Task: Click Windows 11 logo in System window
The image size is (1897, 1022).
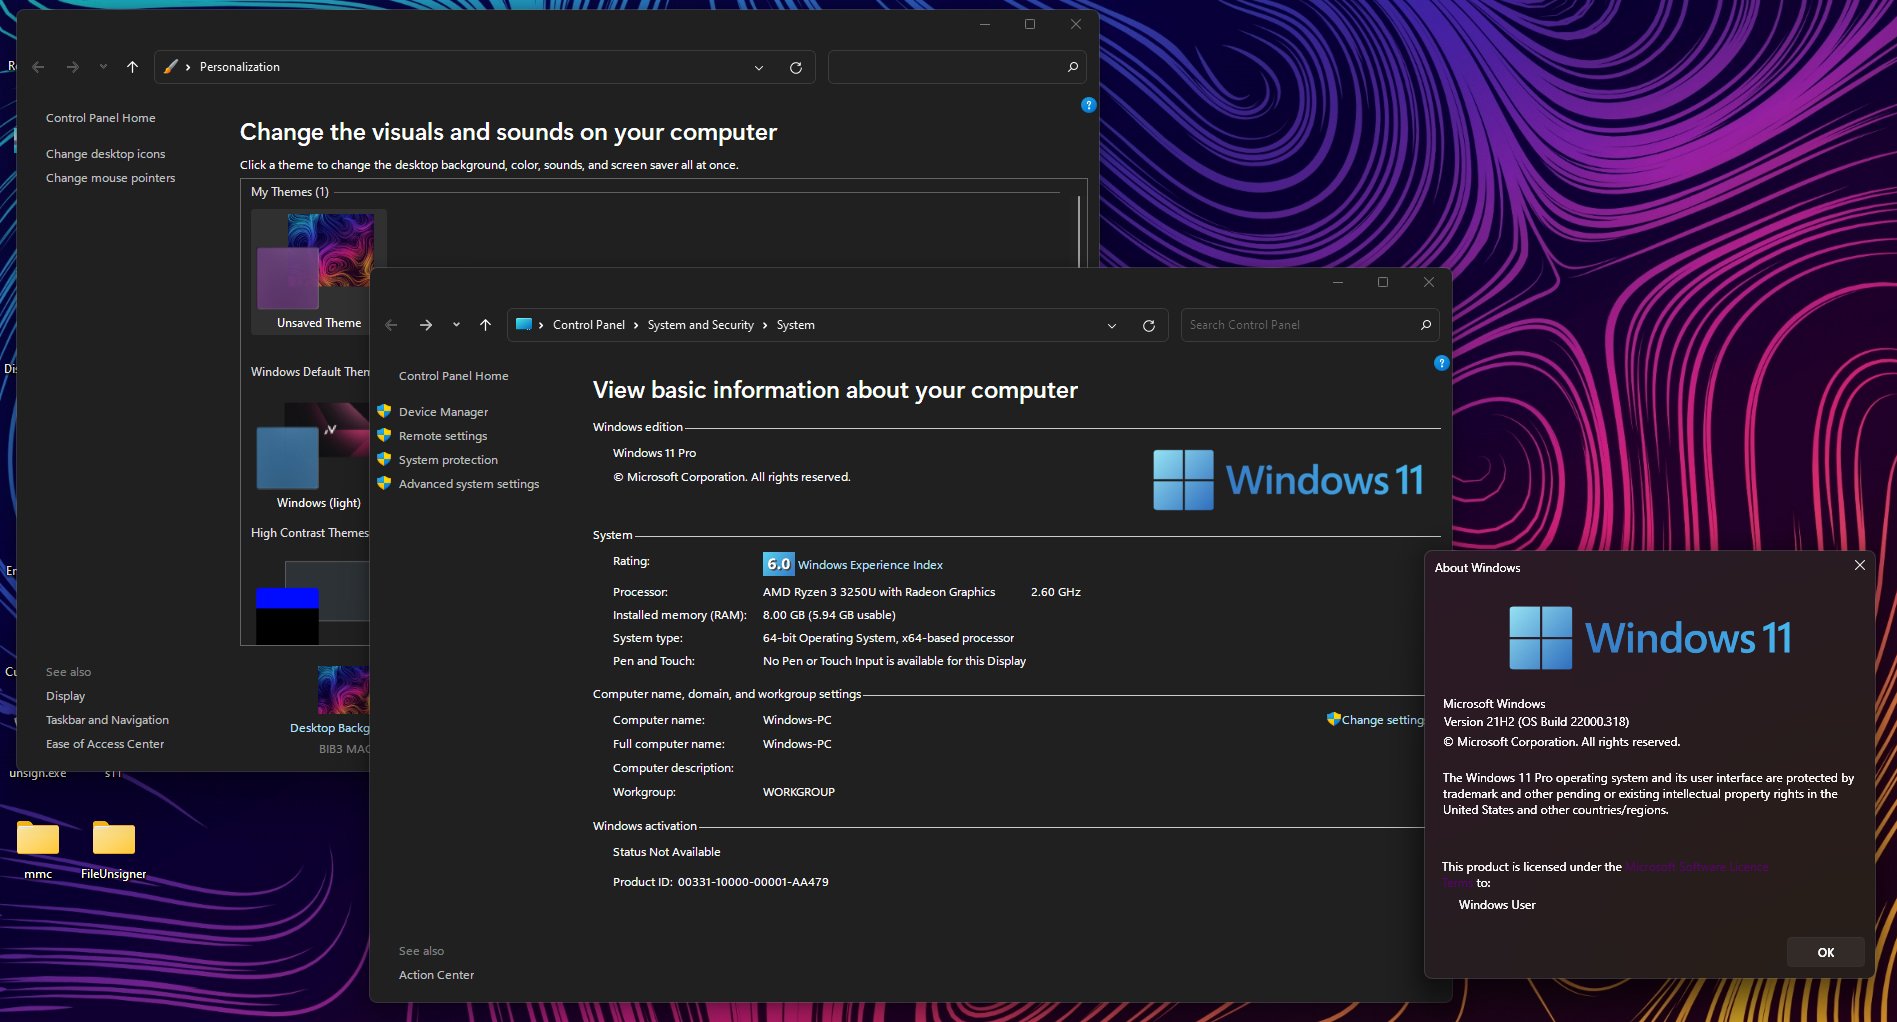Action: [1288, 480]
